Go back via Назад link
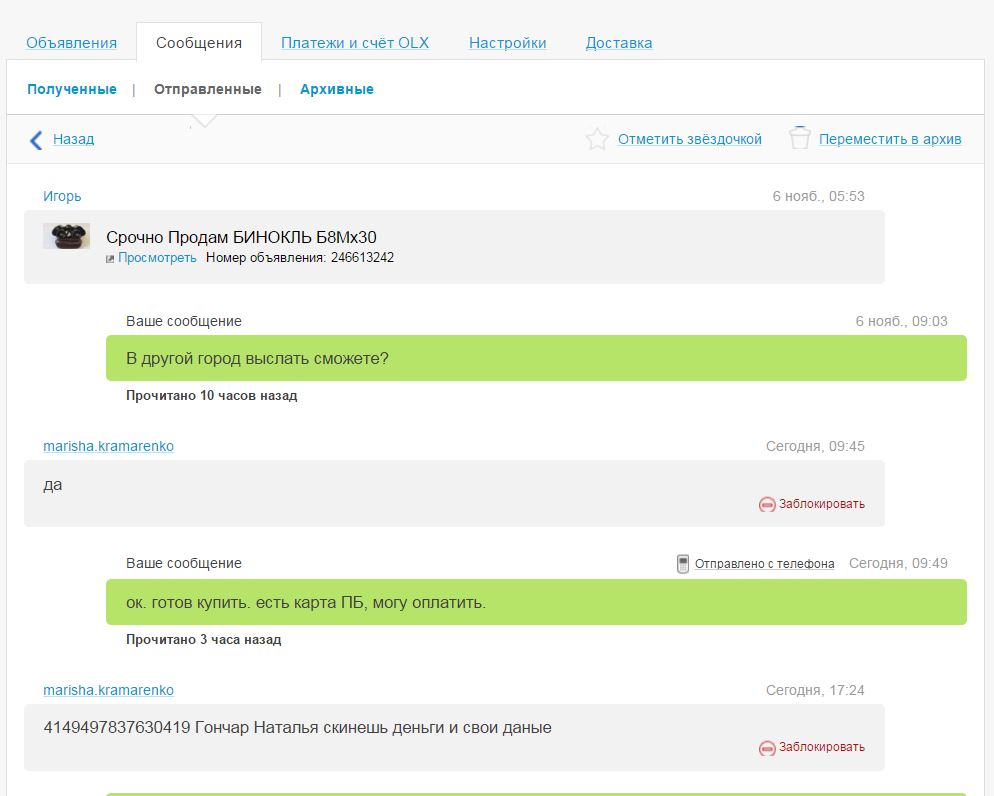This screenshot has height=796, width=994. 74,139
